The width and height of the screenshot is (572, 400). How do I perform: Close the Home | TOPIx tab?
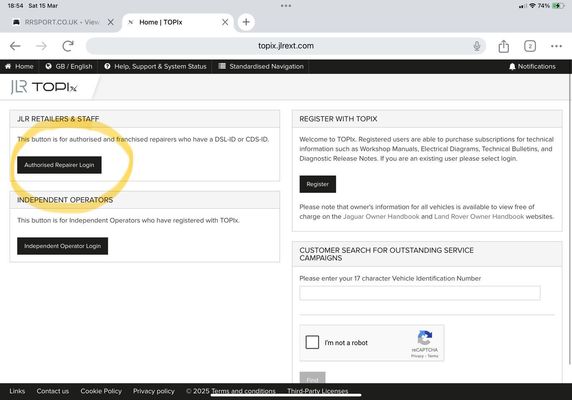click(225, 22)
